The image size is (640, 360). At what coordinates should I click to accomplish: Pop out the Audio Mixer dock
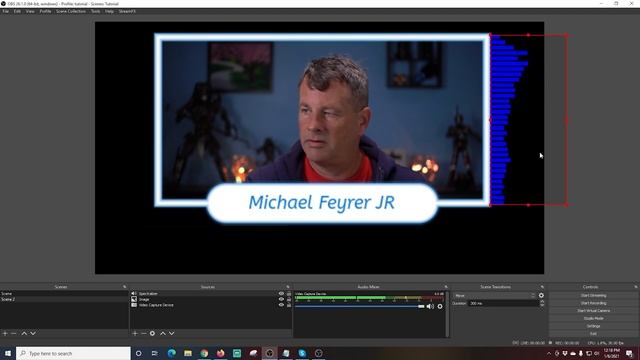pos(446,287)
